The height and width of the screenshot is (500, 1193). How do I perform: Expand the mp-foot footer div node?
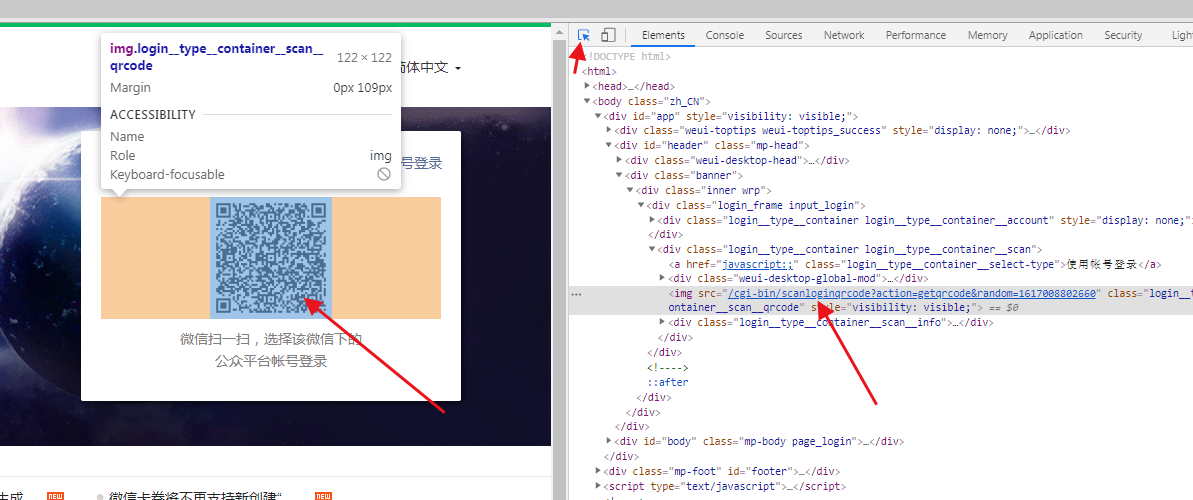click(598, 471)
